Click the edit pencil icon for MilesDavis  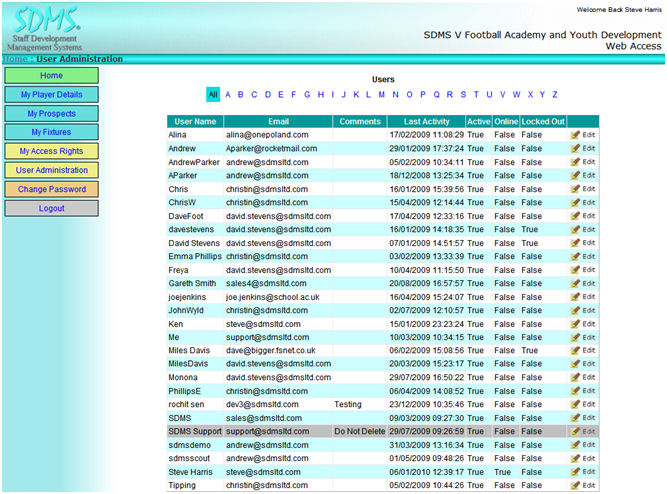pyautogui.click(x=575, y=364)
